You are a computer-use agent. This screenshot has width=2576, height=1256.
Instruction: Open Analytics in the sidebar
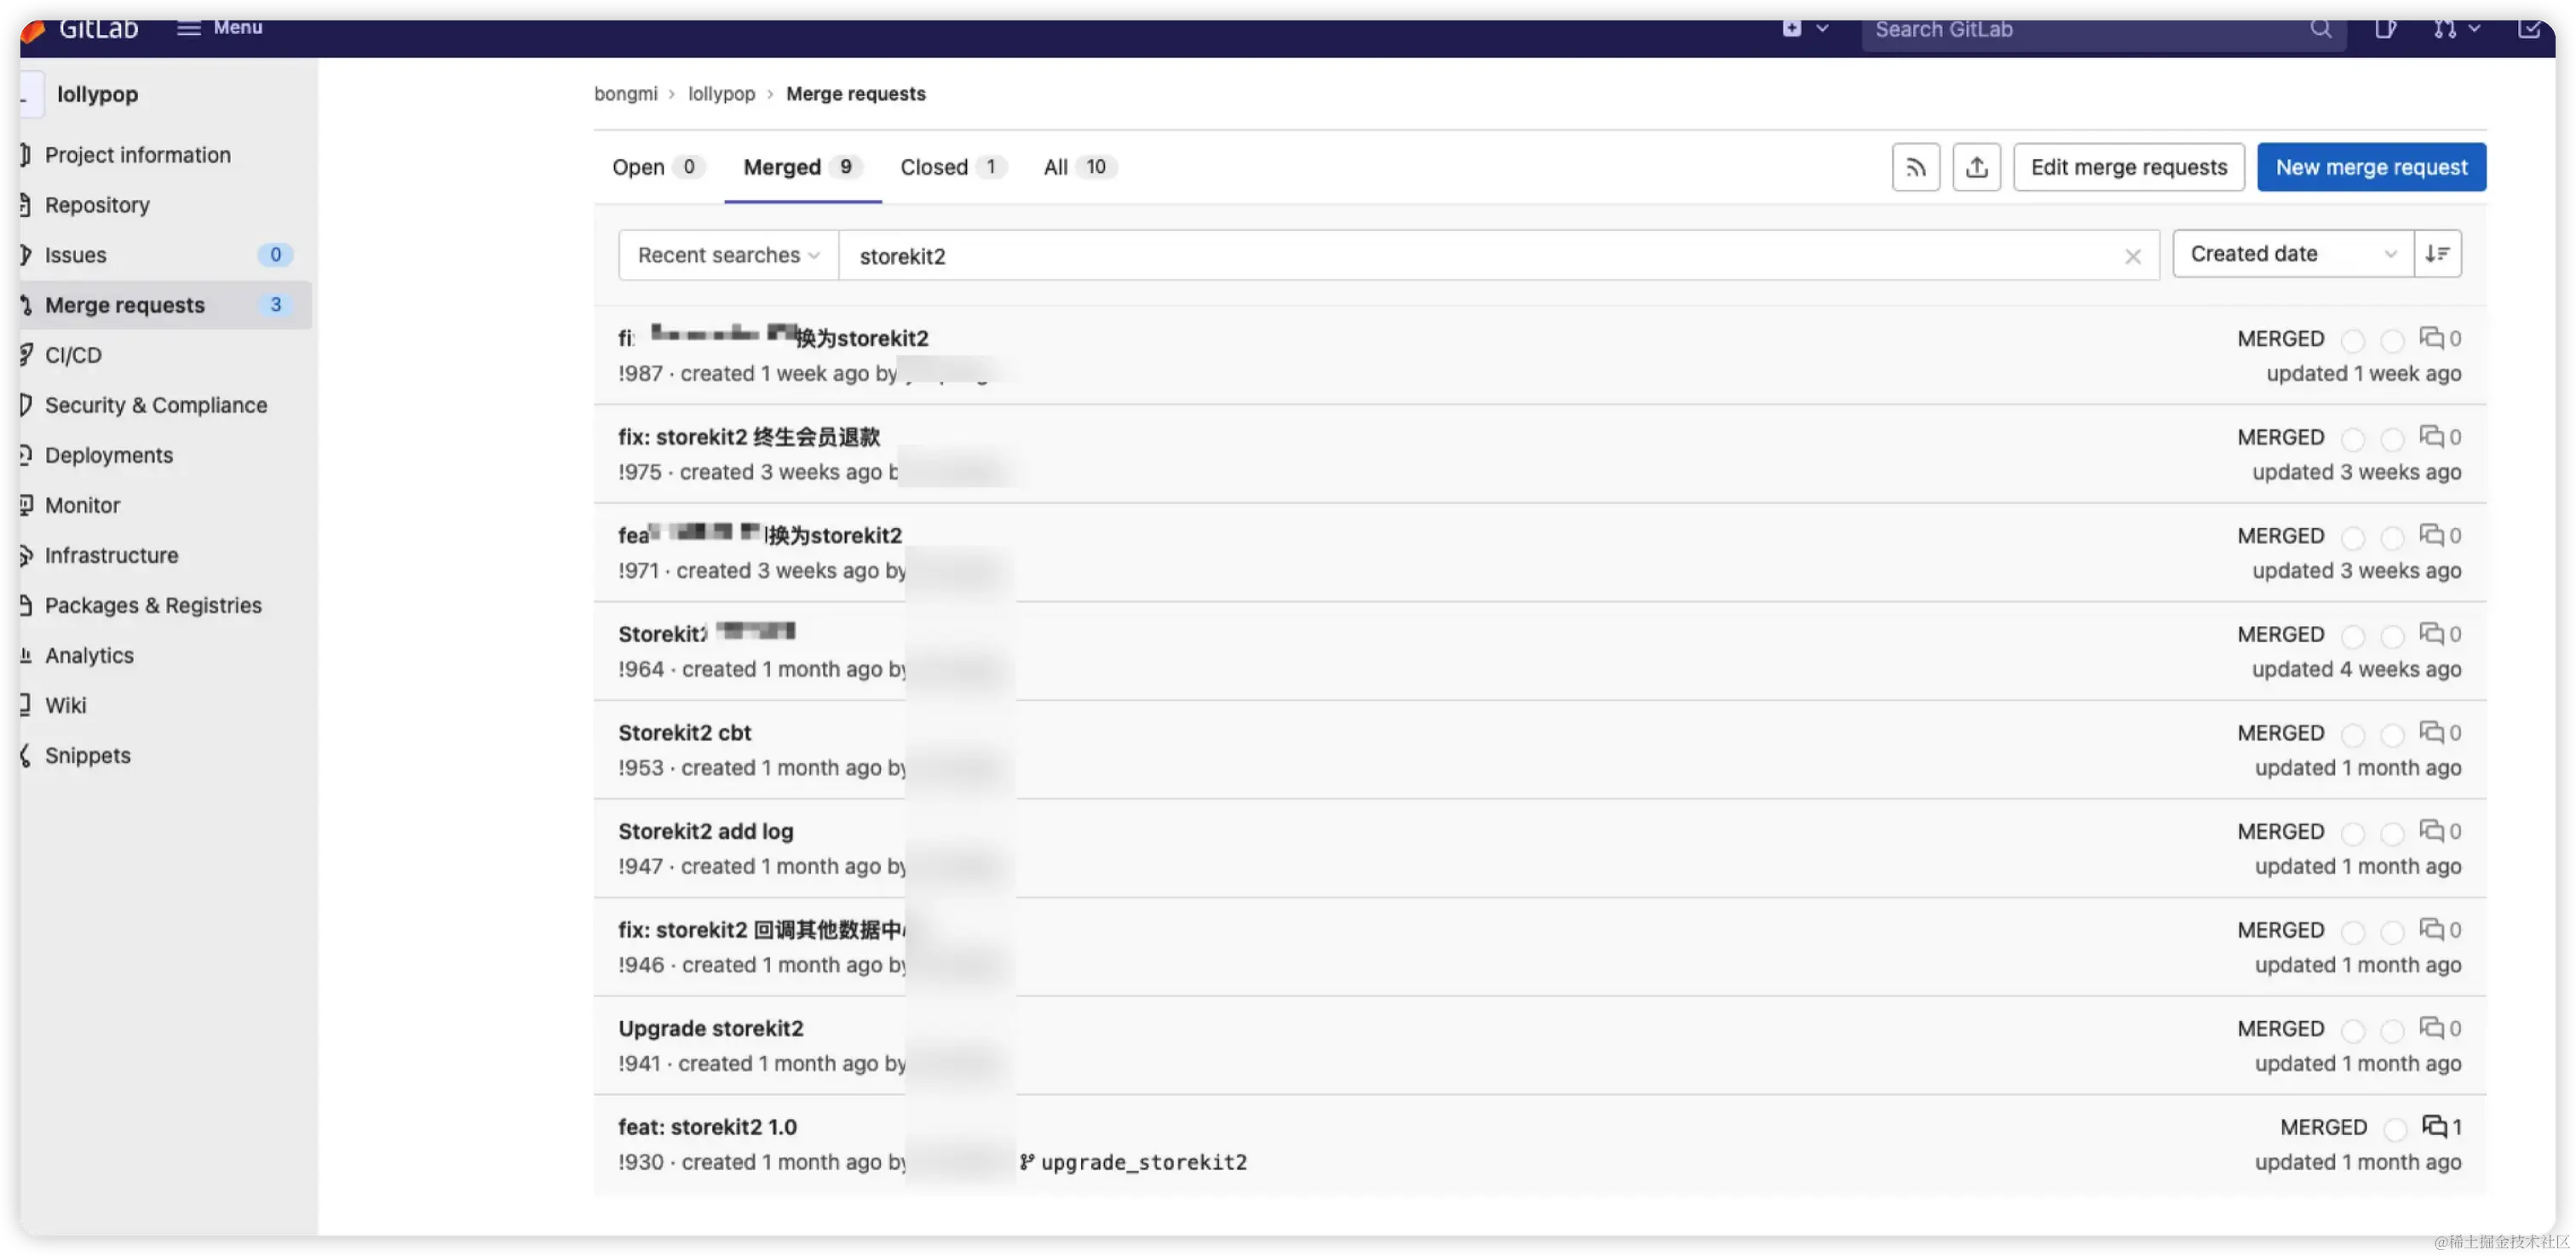89,655
